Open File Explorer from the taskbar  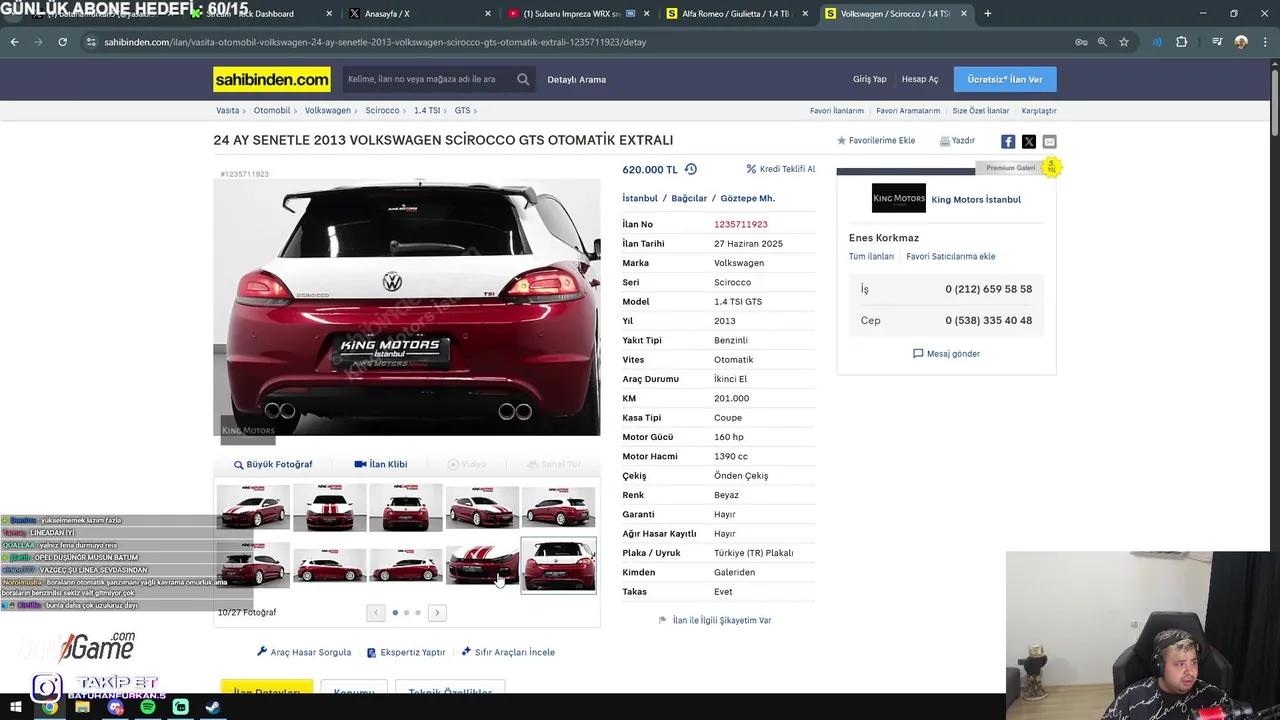coord(82,707)
